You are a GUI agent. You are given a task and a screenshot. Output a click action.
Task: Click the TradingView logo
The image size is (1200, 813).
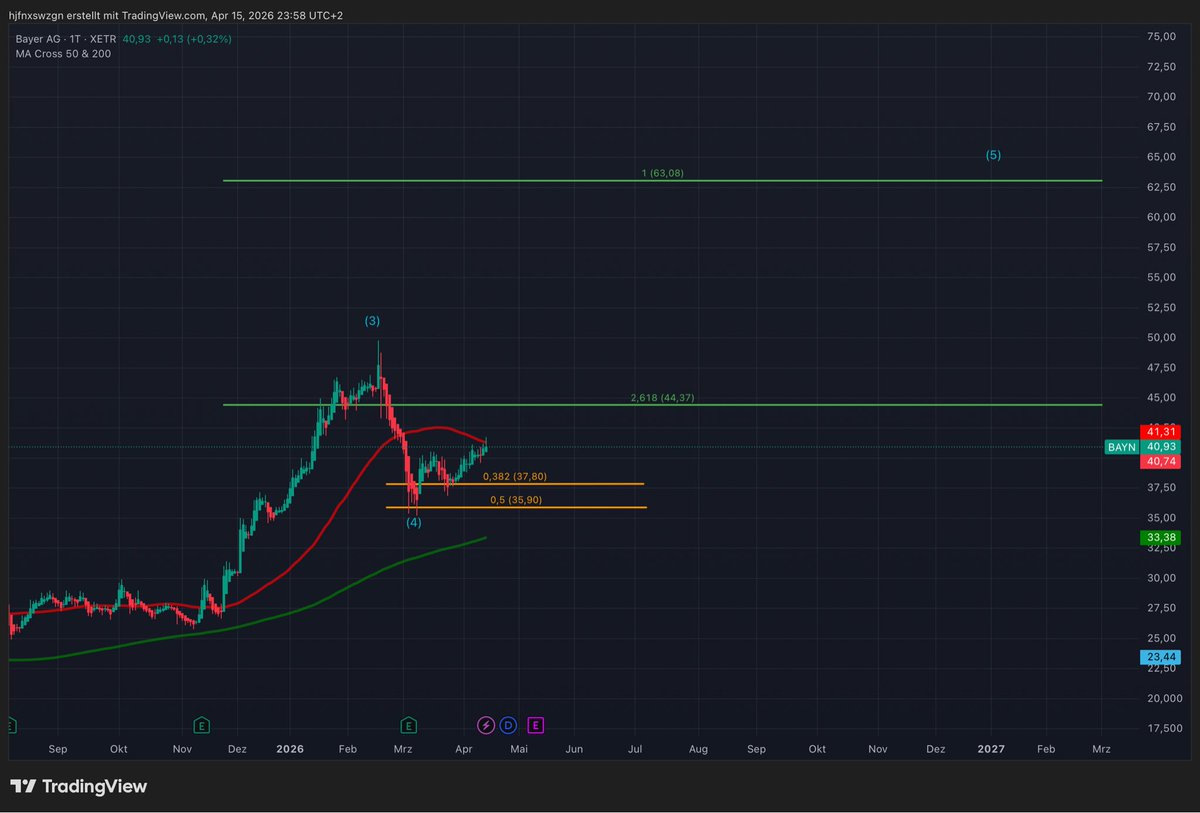click(x=79, y=786)
